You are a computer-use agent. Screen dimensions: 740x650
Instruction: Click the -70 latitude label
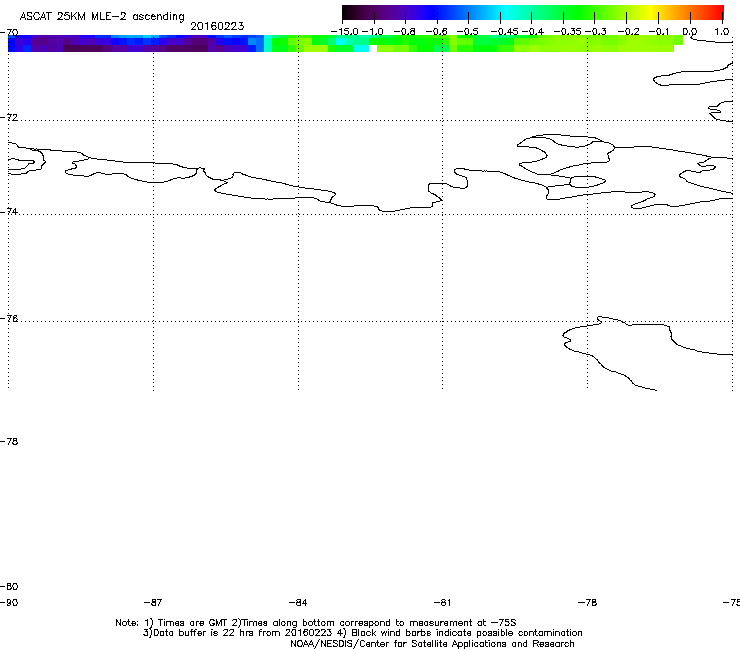coord(9,33)
